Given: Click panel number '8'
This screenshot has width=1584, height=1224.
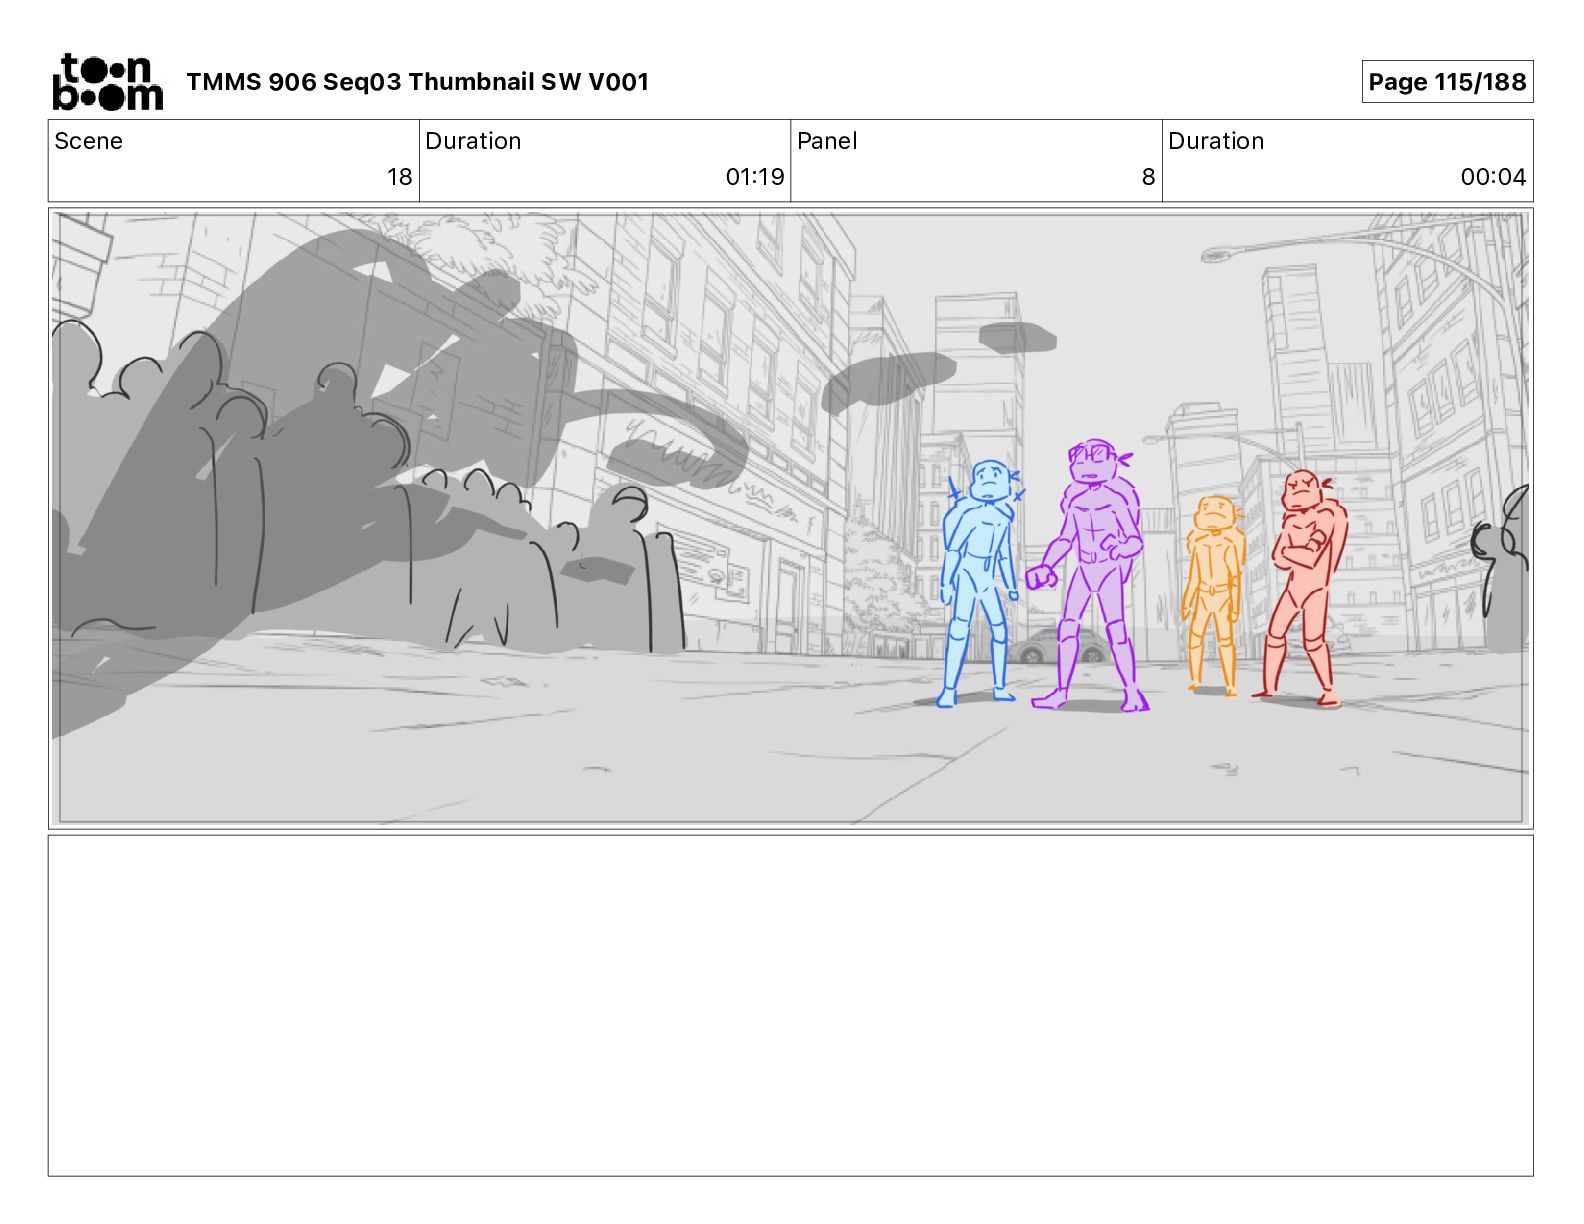Looking at the screenshot, I should click(x=1148, y=177).
